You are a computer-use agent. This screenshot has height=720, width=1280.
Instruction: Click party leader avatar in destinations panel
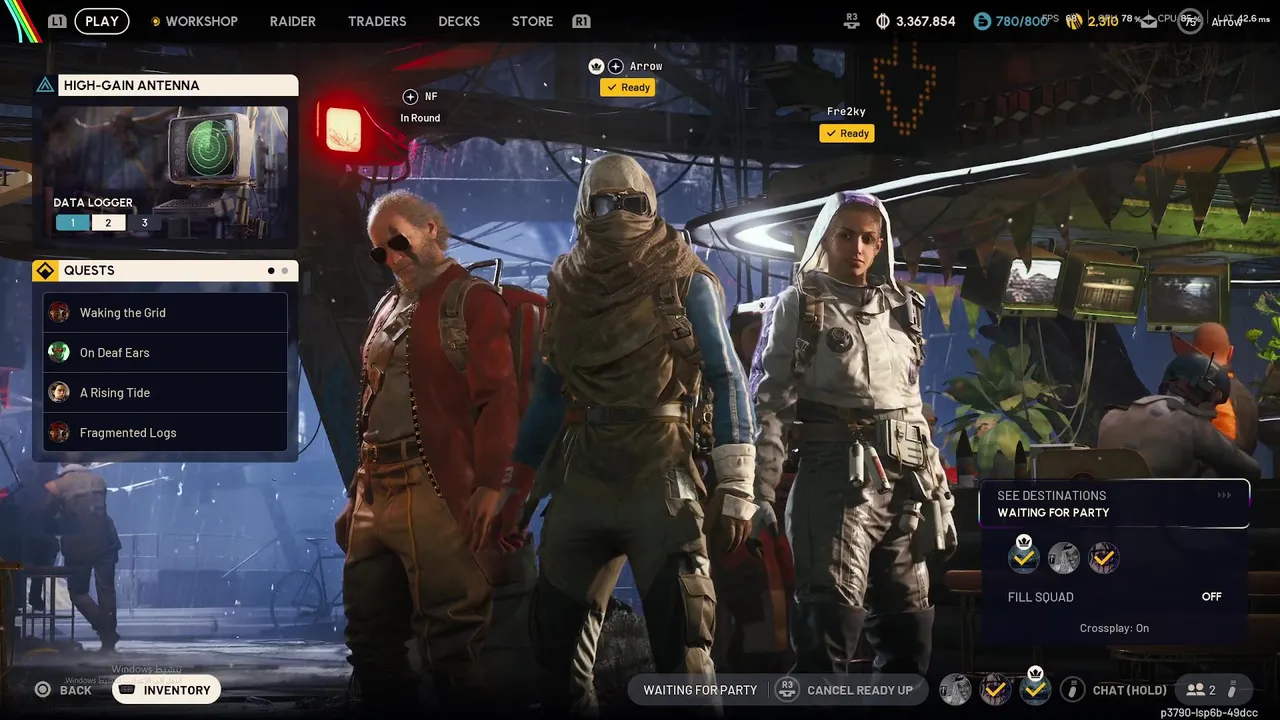pos(1024,558)
